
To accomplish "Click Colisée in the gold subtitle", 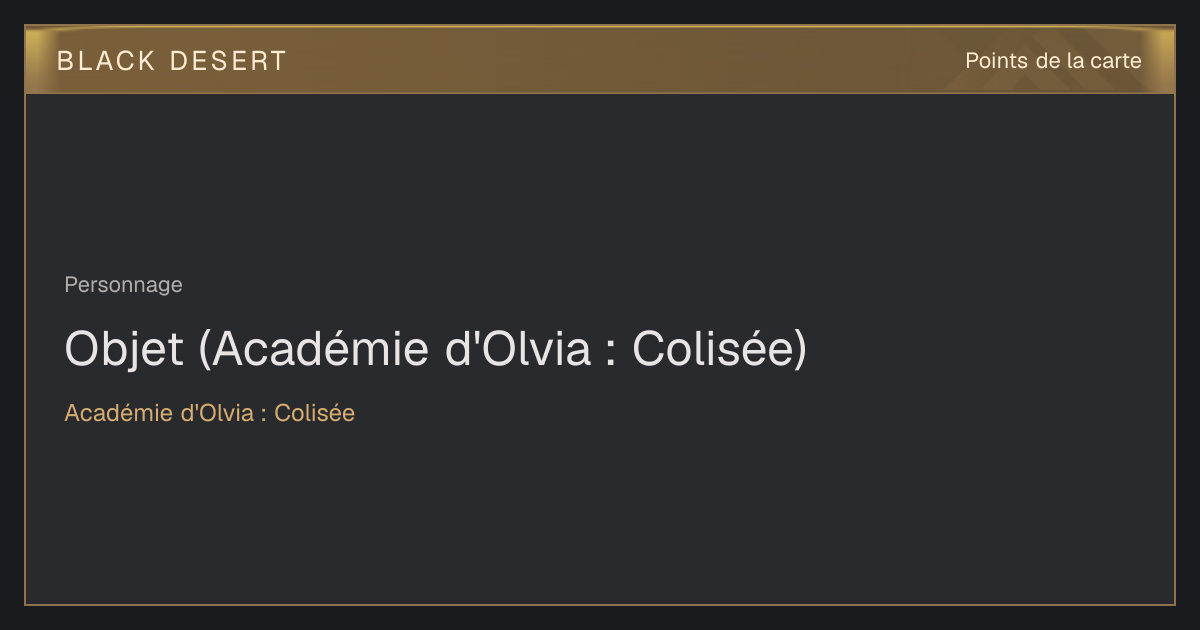I will [x=314, y=413].
